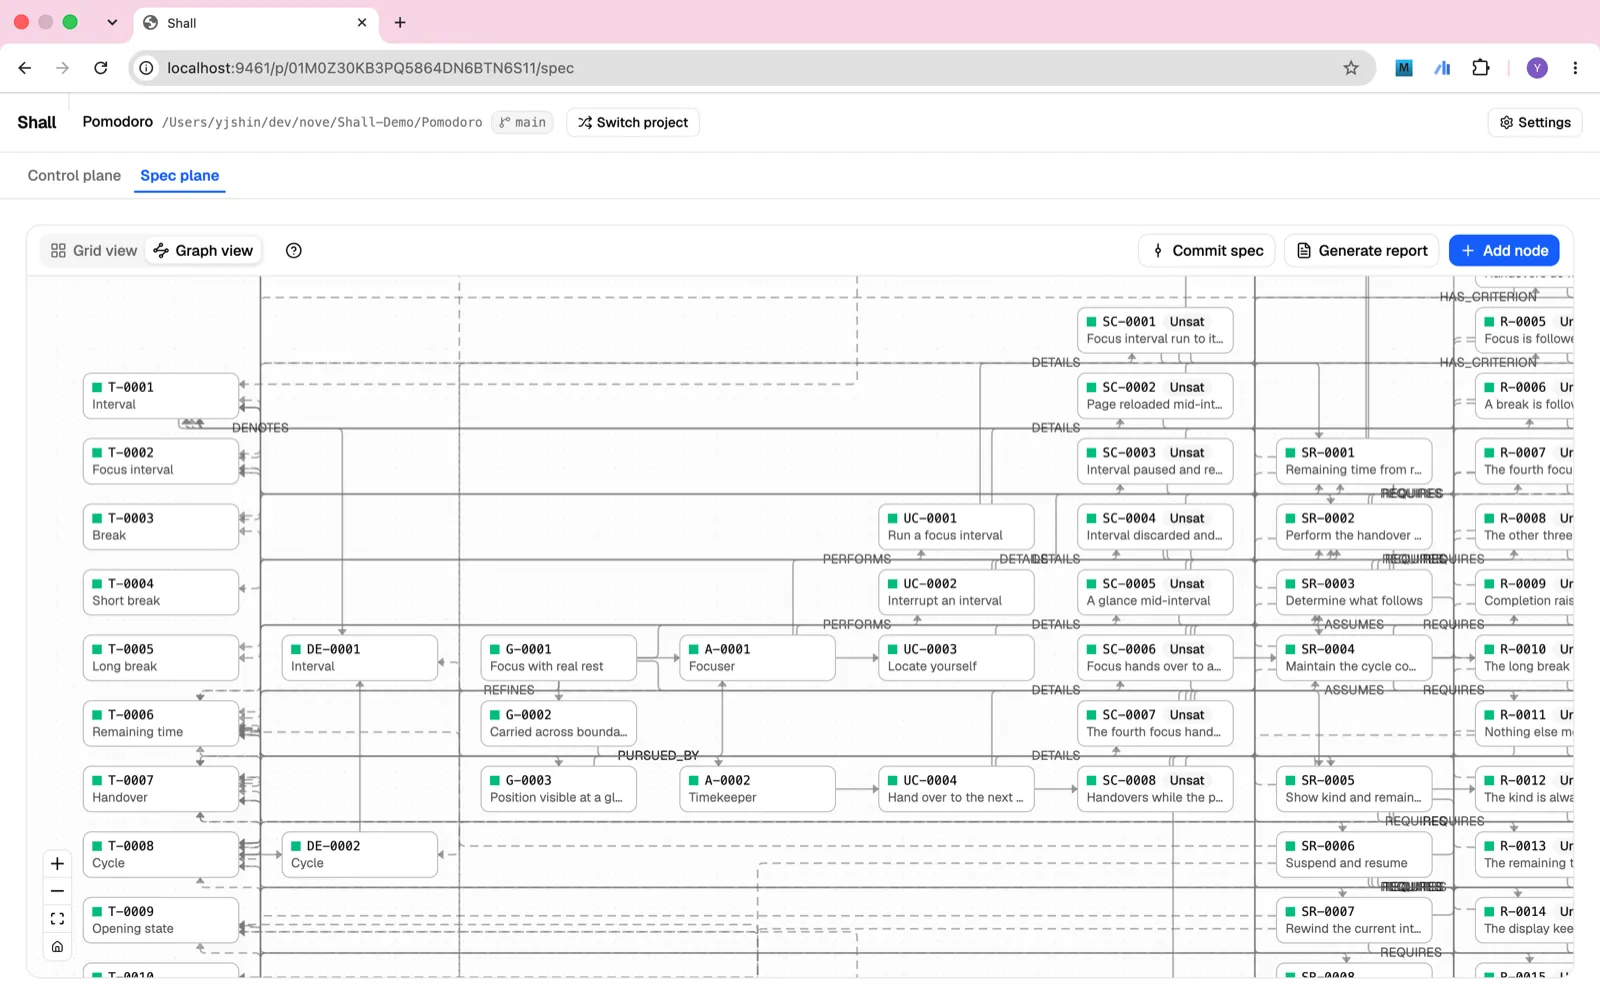Select node SC-0001 Focus interval run
This screenshot has height=1004, width=1600.
pos(1156,330)
